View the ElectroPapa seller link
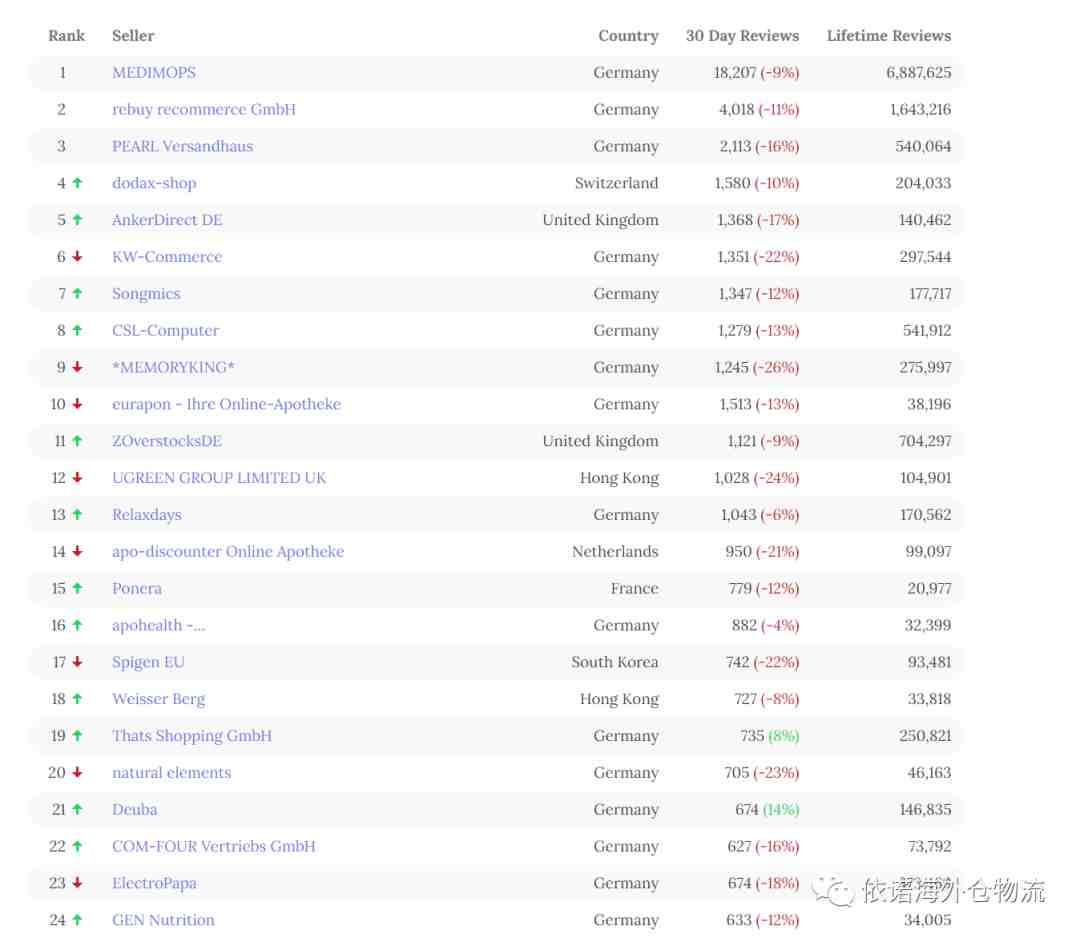Screen dimensions: 1080x938 pyautogui.click(x=154, y=883)
